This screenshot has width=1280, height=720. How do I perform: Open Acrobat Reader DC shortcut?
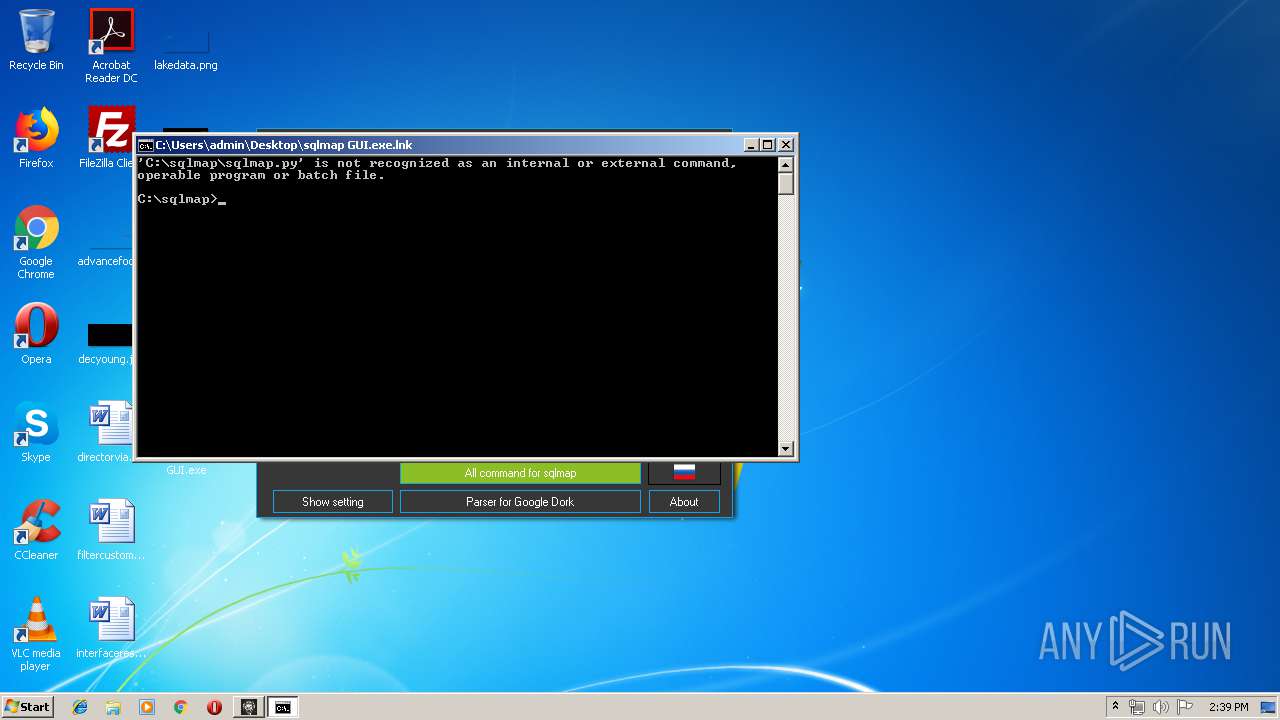point(111,46)
